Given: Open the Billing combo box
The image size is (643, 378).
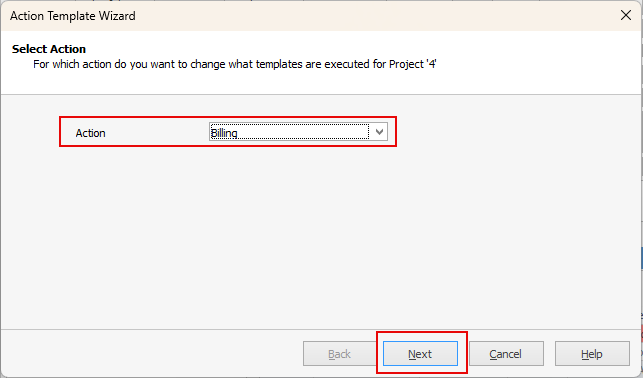Looking at the screenshot, I should tap(298, 132).
